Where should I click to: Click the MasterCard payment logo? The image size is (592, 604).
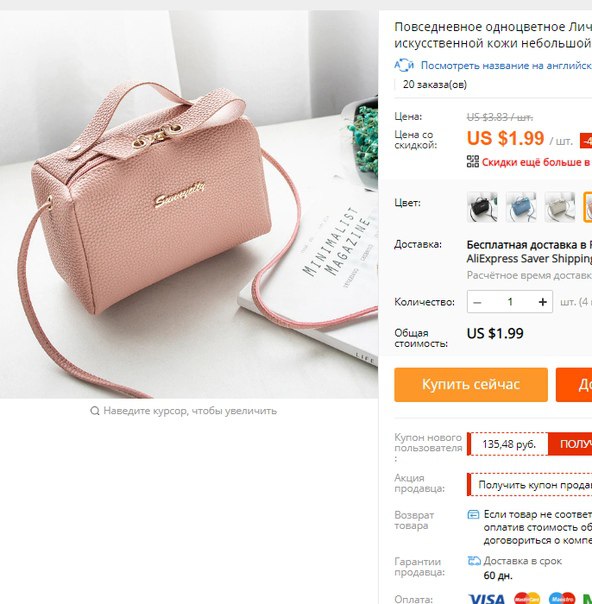tap(527, 598)
